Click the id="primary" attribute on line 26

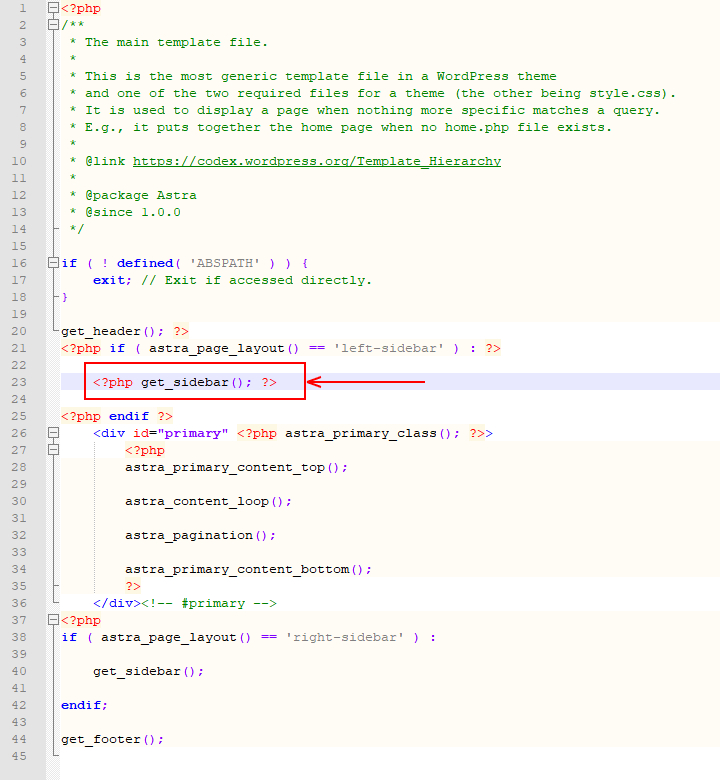coord(181,434)
